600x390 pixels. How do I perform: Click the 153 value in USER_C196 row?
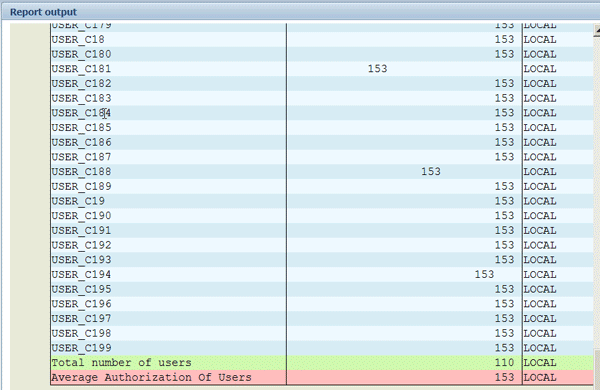504,304
